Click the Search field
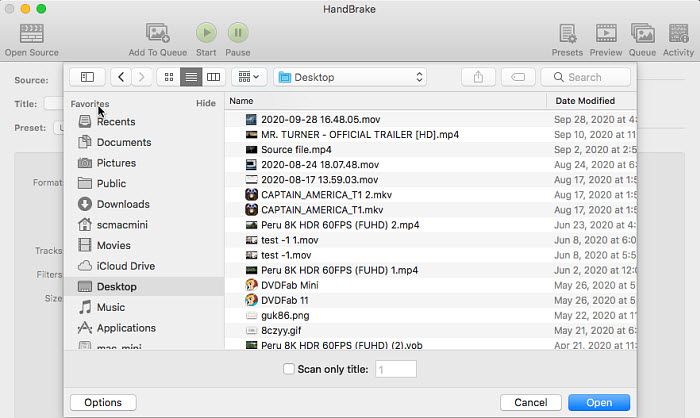The height and width of the screenshot is (418, 700). point(586,77)
